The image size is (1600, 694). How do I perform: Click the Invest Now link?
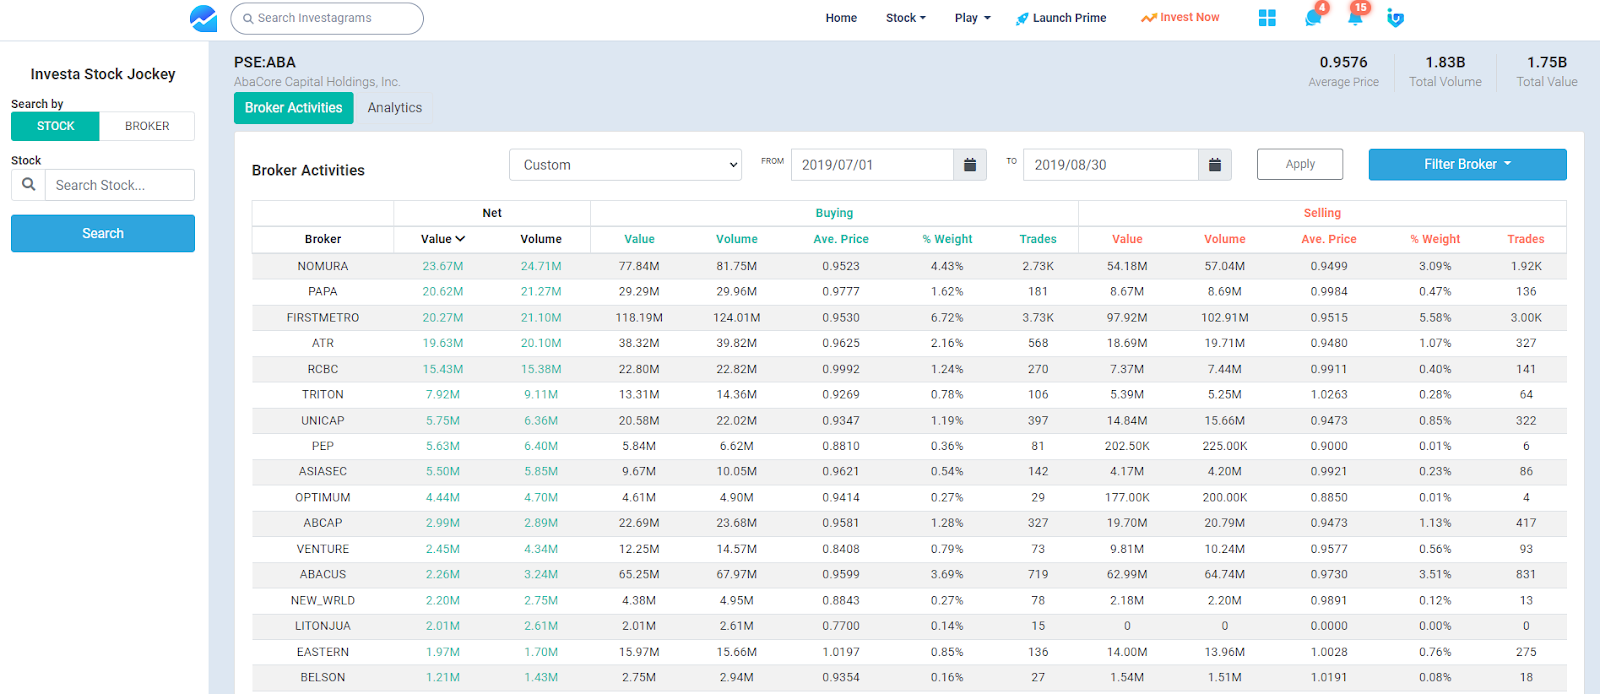click(x=1180, y=18)
